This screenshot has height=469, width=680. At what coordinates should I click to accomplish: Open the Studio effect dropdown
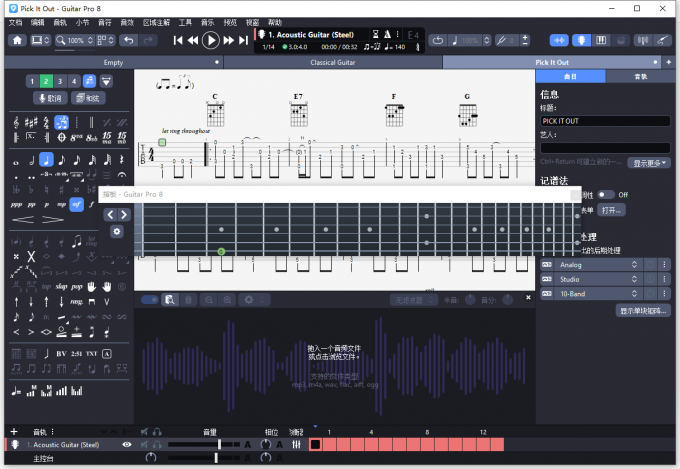[x=598, y=279]
